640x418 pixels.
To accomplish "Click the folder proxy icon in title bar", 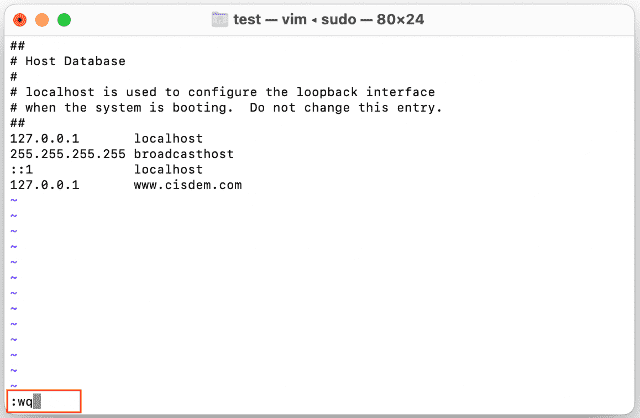I will [x=221, y=18].
